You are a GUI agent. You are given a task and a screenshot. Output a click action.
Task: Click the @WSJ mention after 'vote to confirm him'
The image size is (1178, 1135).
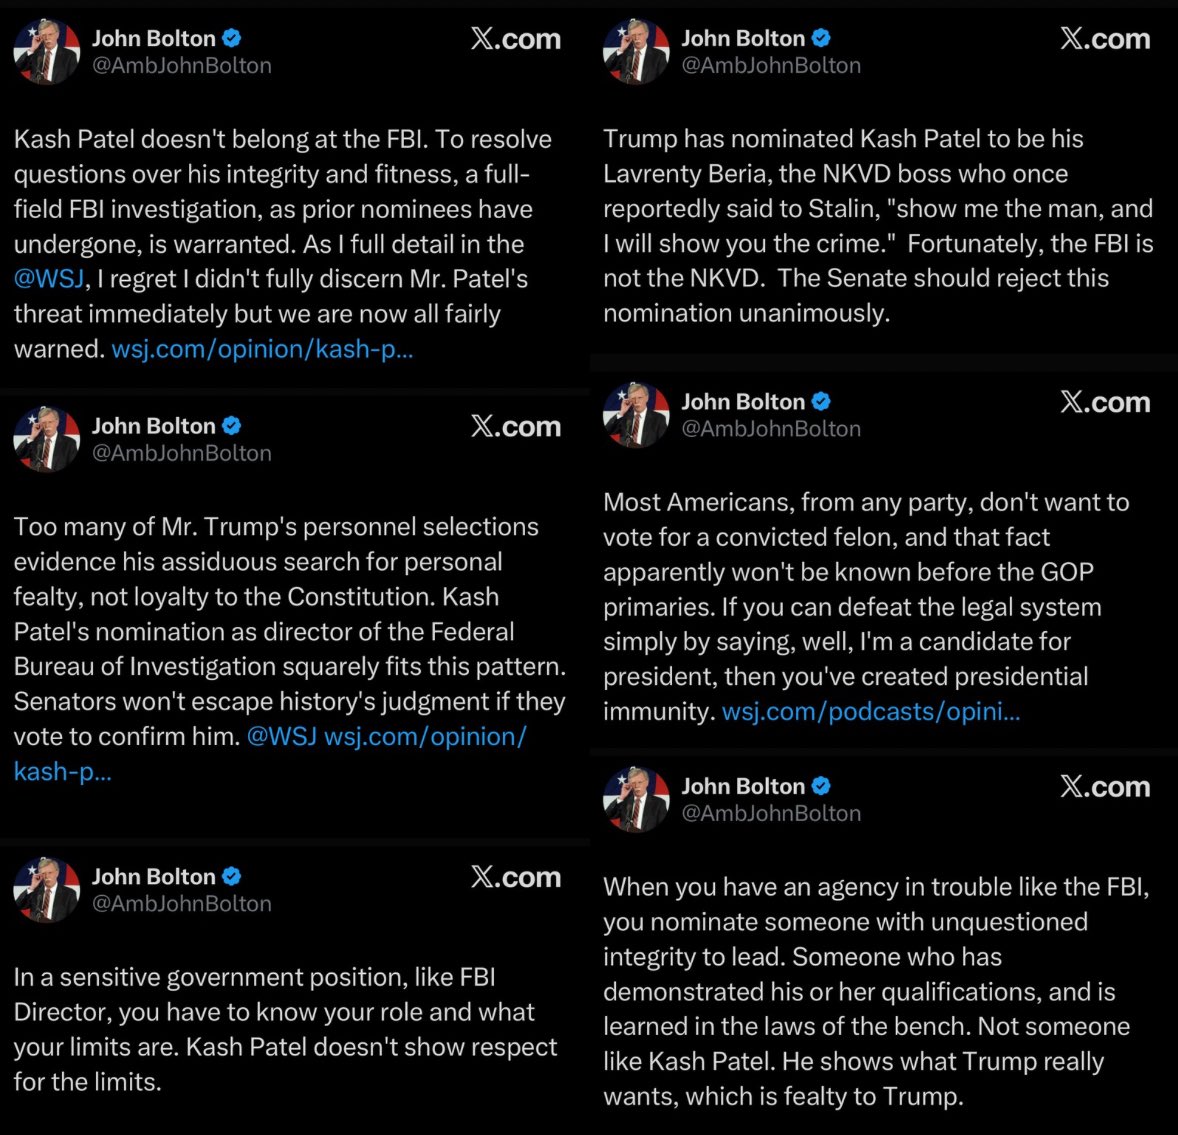(x=281, y=737)
